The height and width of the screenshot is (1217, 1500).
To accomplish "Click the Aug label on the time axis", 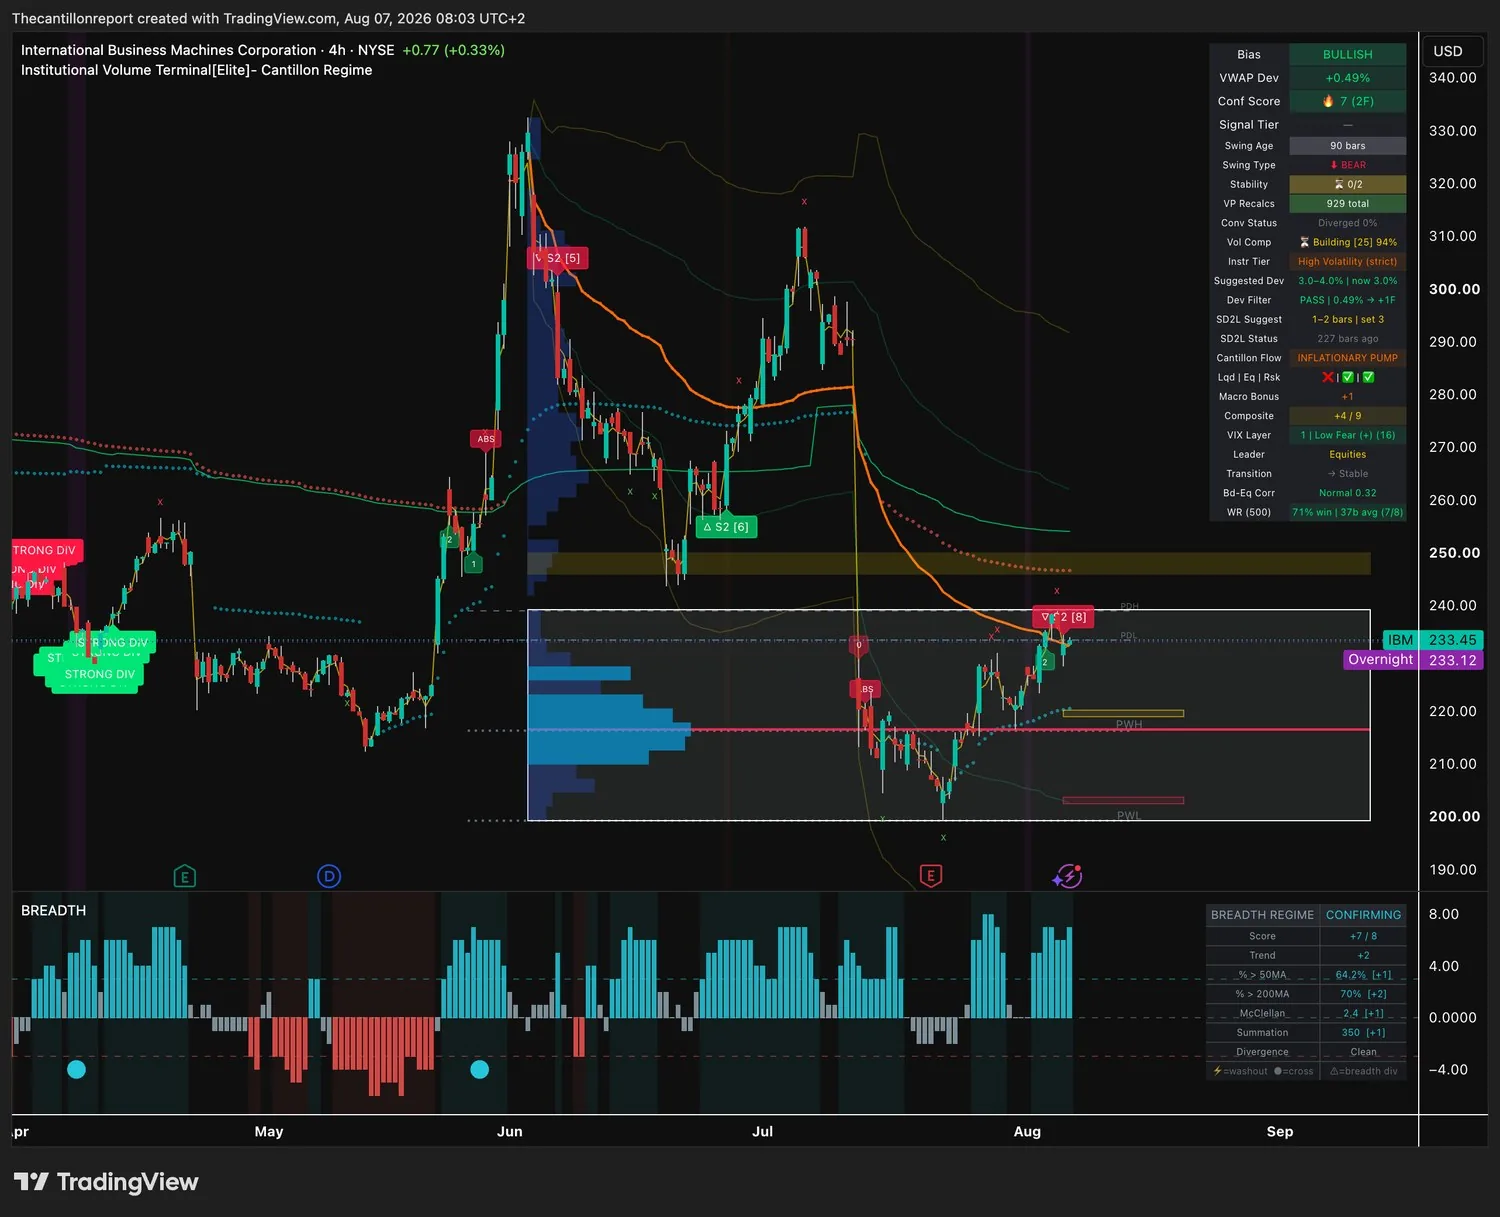I will point(1027,1132).
